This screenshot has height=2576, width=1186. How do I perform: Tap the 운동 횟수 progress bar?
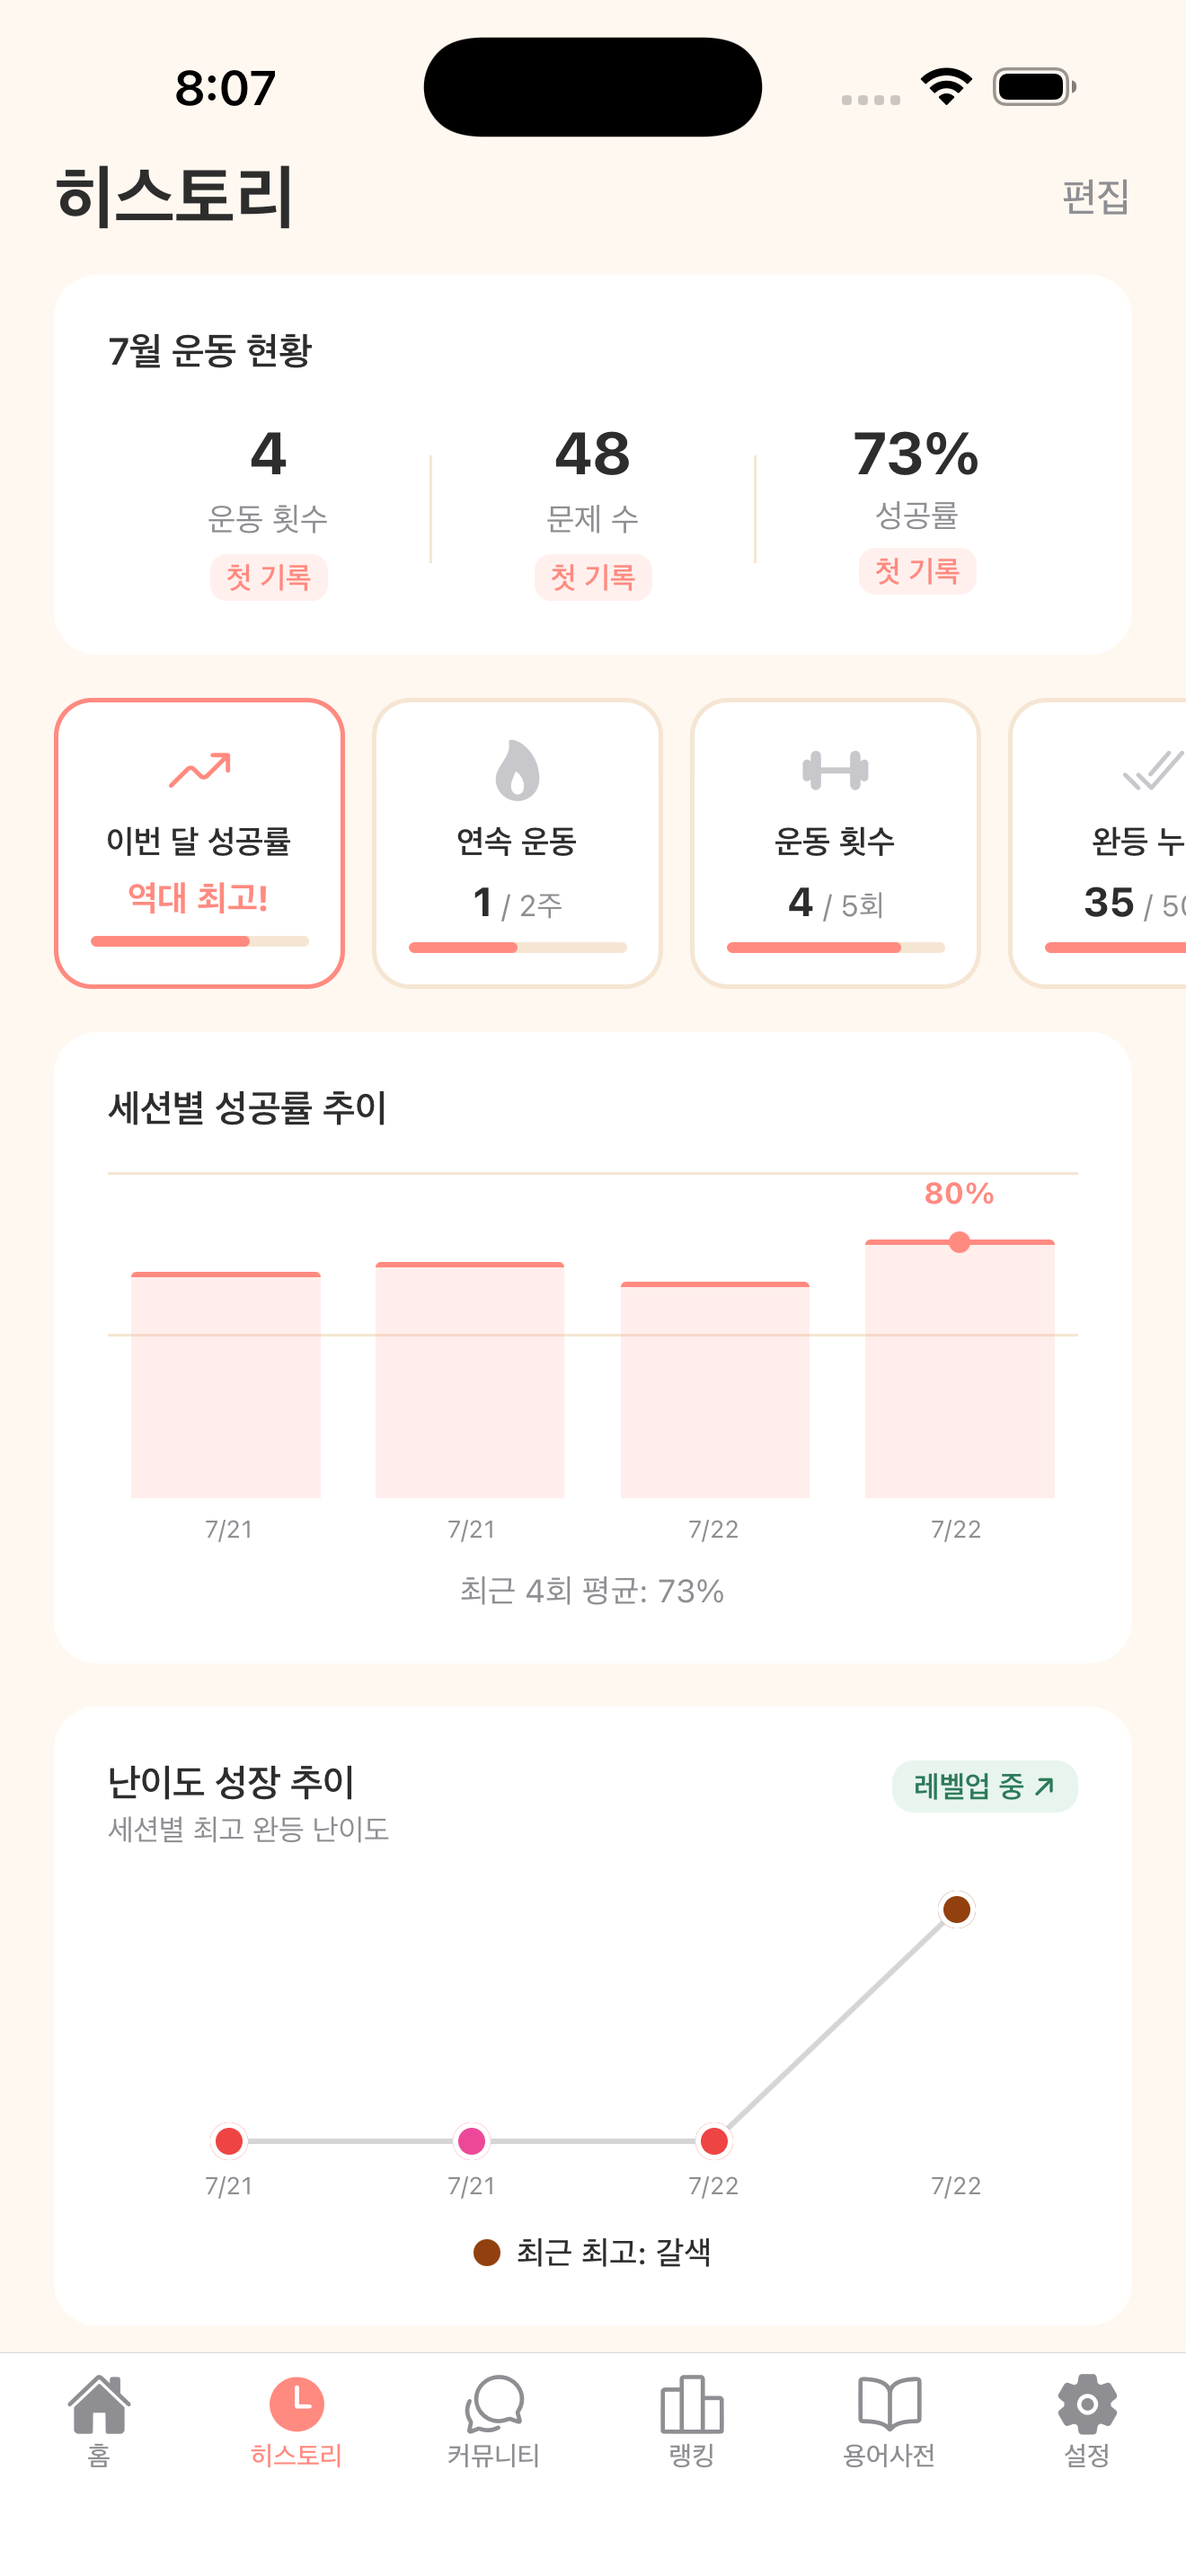pos(835,947)
